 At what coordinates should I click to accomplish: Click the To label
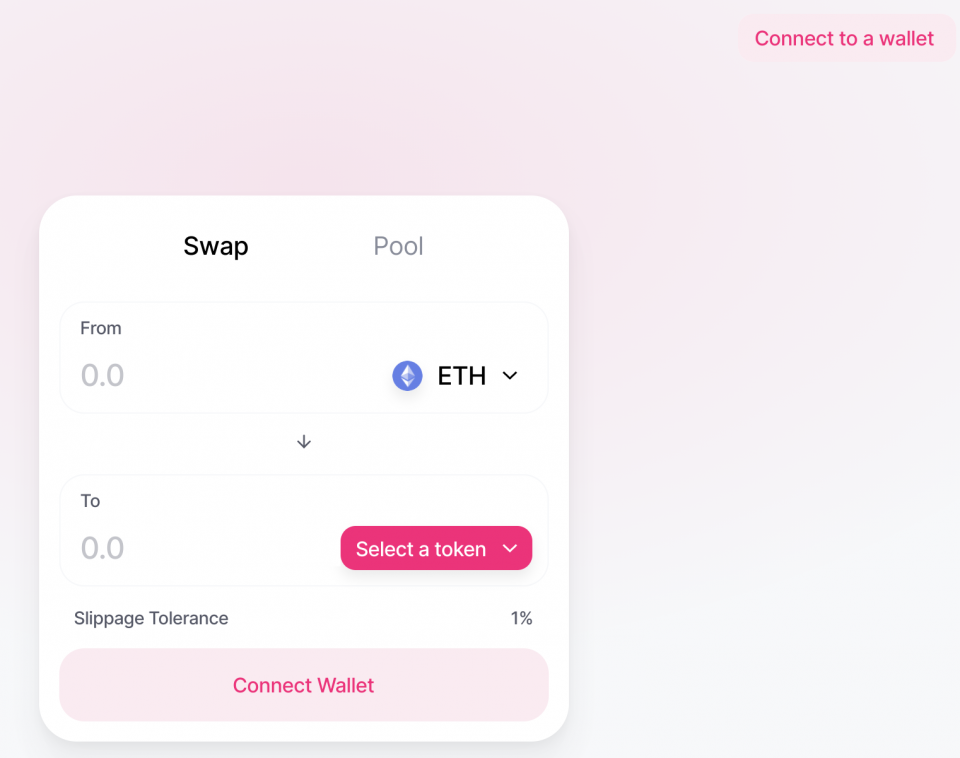[x=91, y=501]
